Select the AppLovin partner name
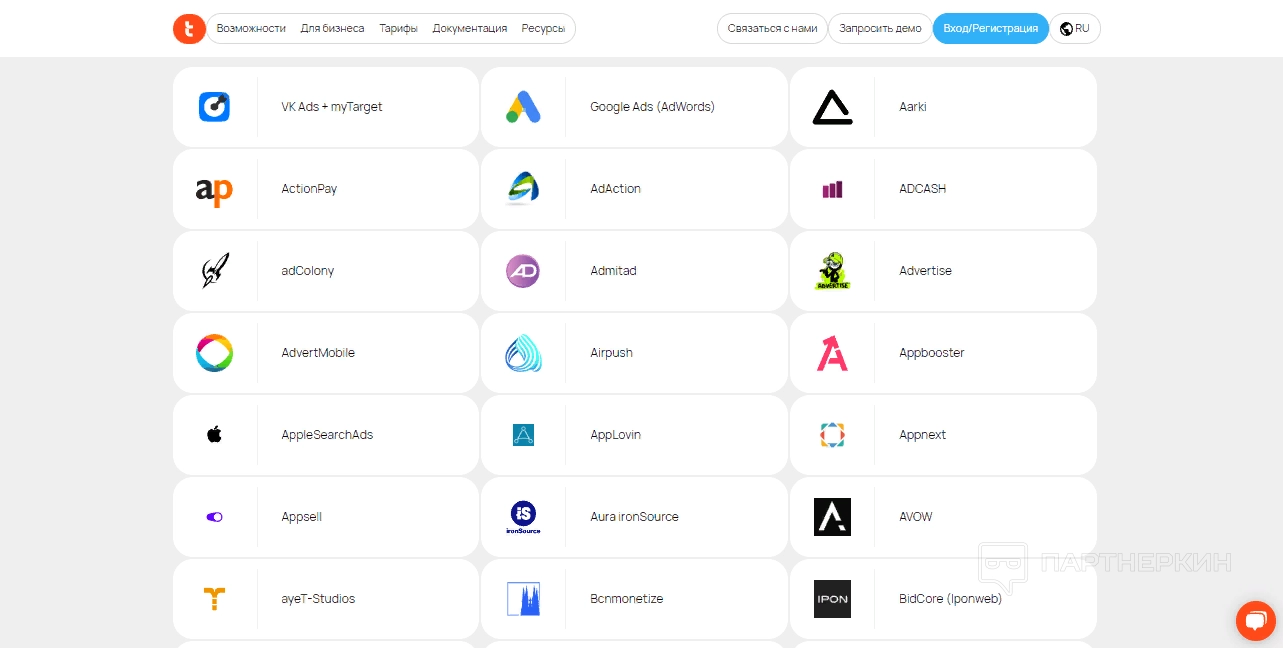This screenshot has width=1283, height=648. (615, 435)
